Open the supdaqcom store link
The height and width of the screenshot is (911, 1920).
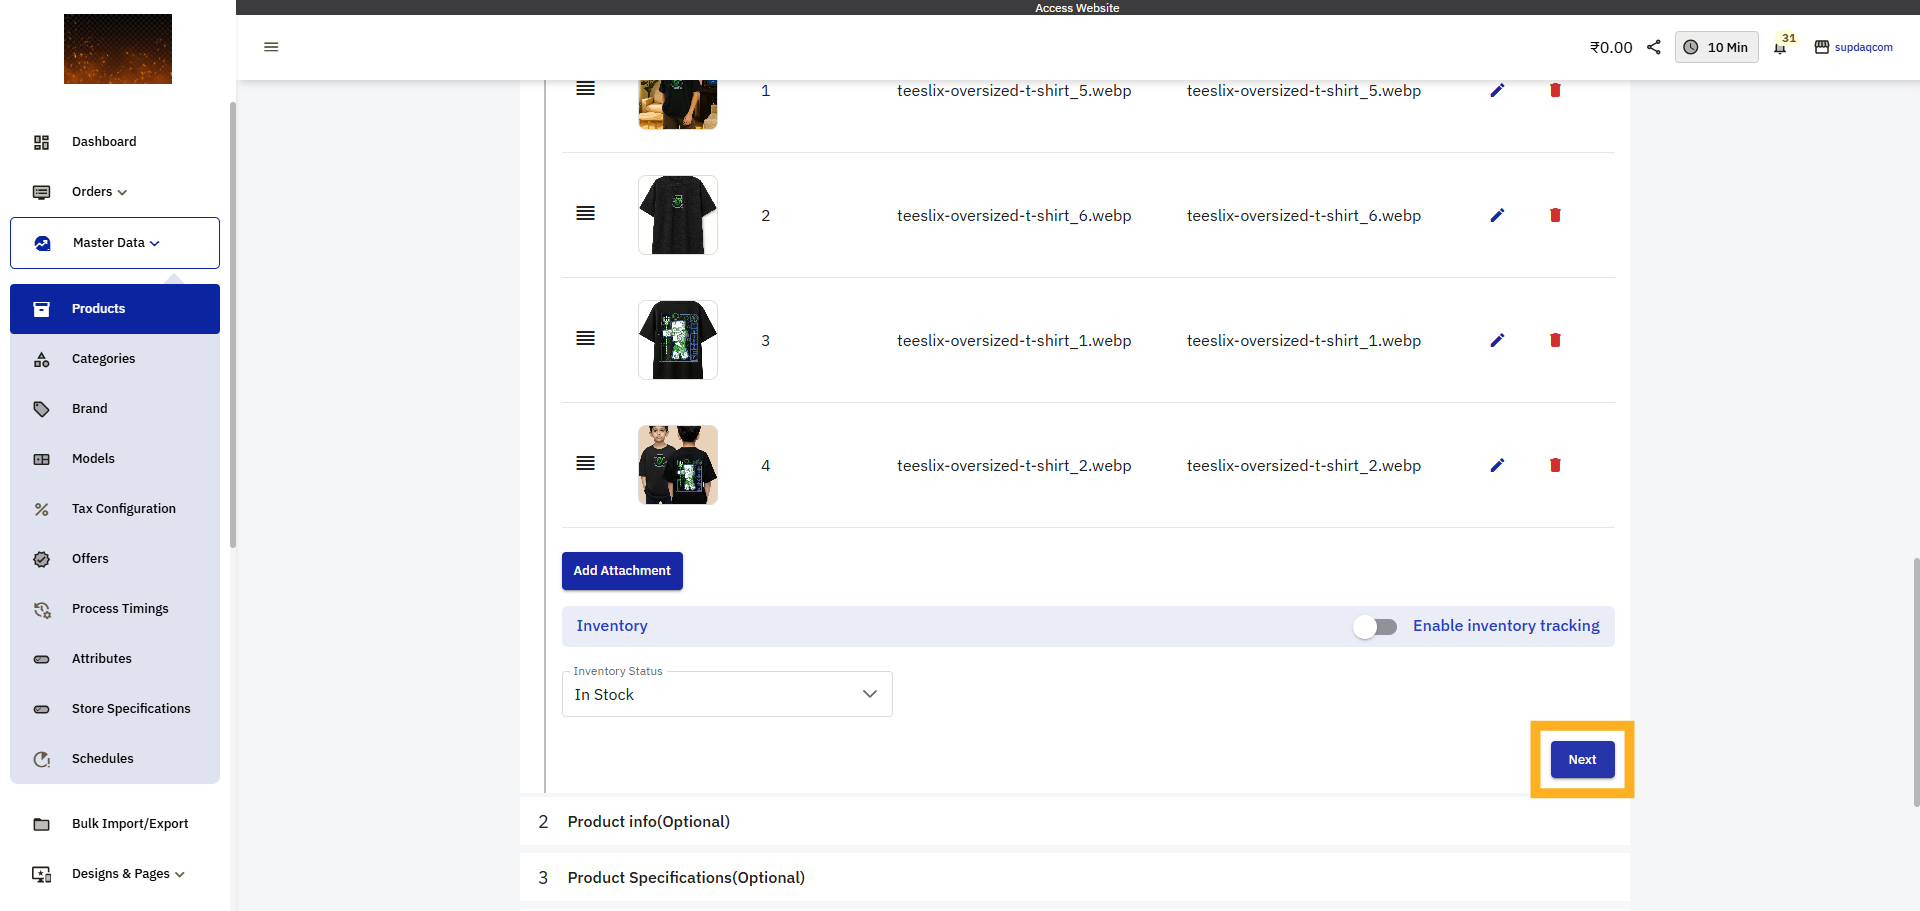point(1854,47)
